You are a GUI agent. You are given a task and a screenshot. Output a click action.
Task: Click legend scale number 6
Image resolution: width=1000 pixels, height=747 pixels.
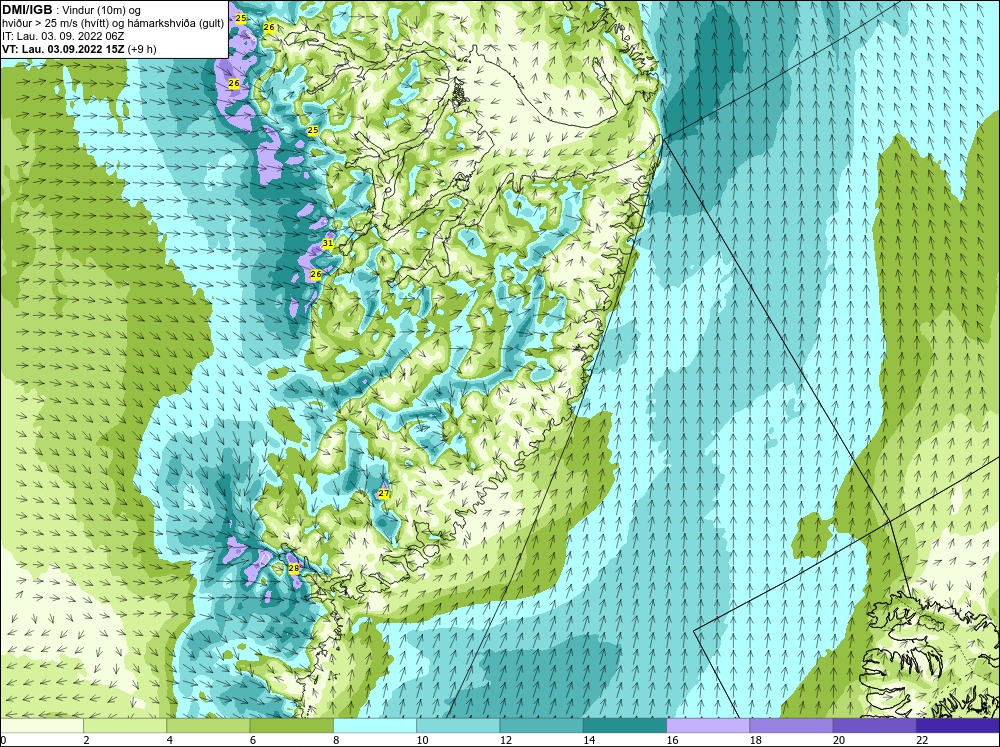253,740
